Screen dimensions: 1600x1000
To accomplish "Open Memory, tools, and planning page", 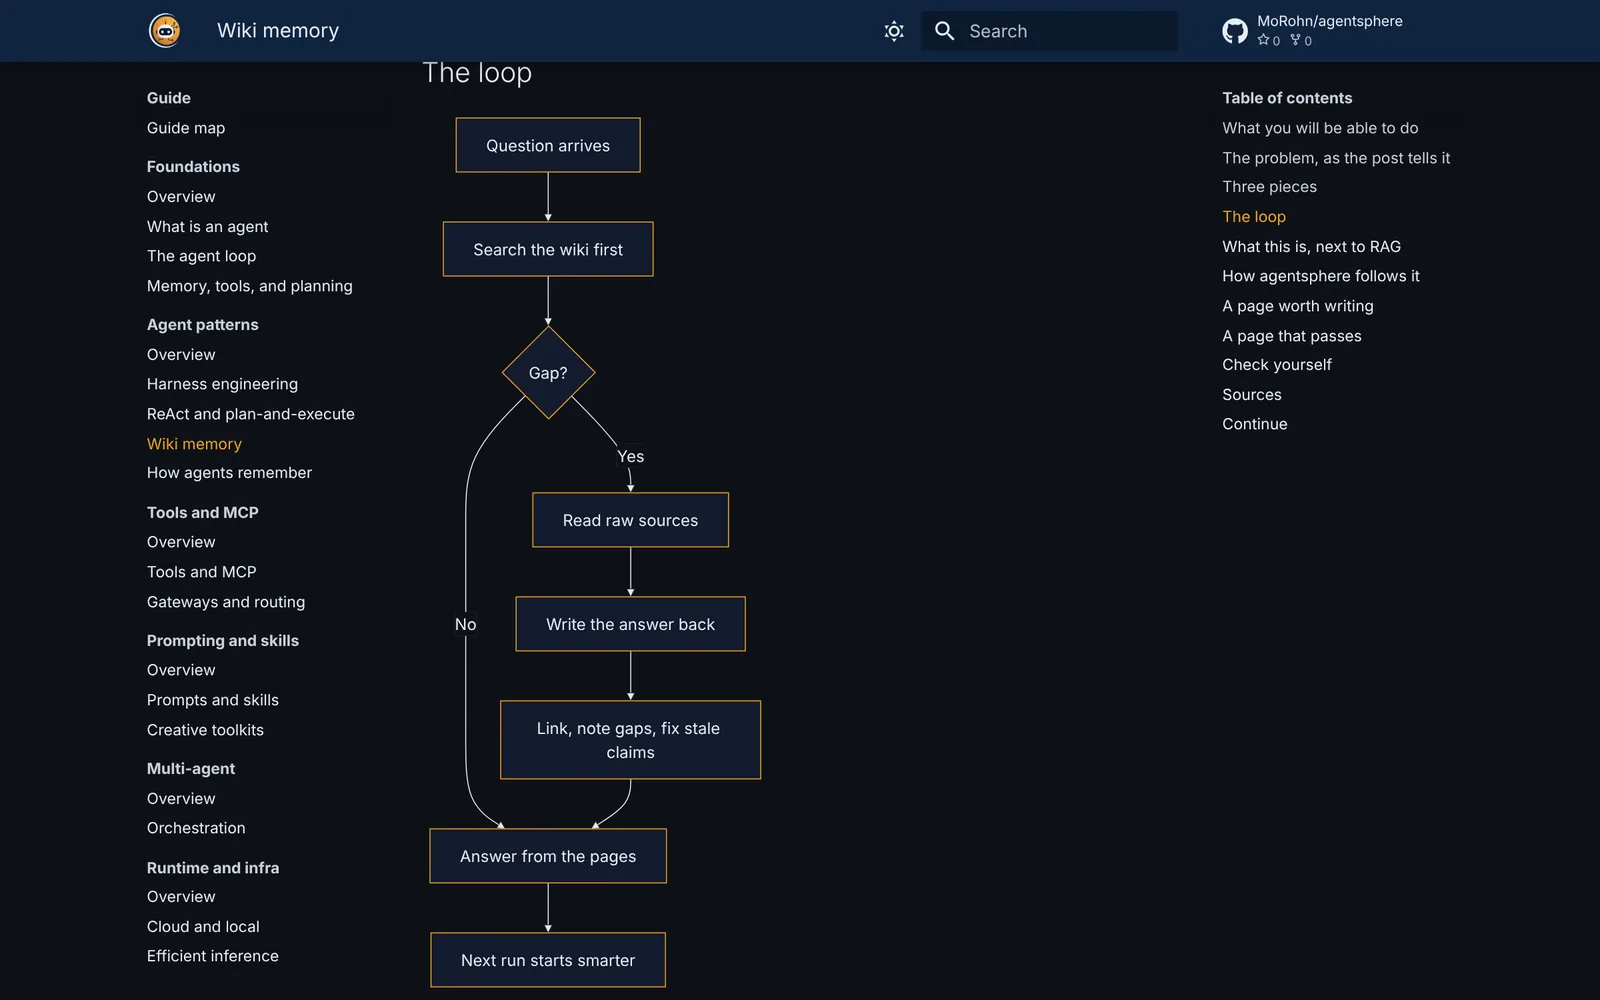I will [x=249, y=286].
